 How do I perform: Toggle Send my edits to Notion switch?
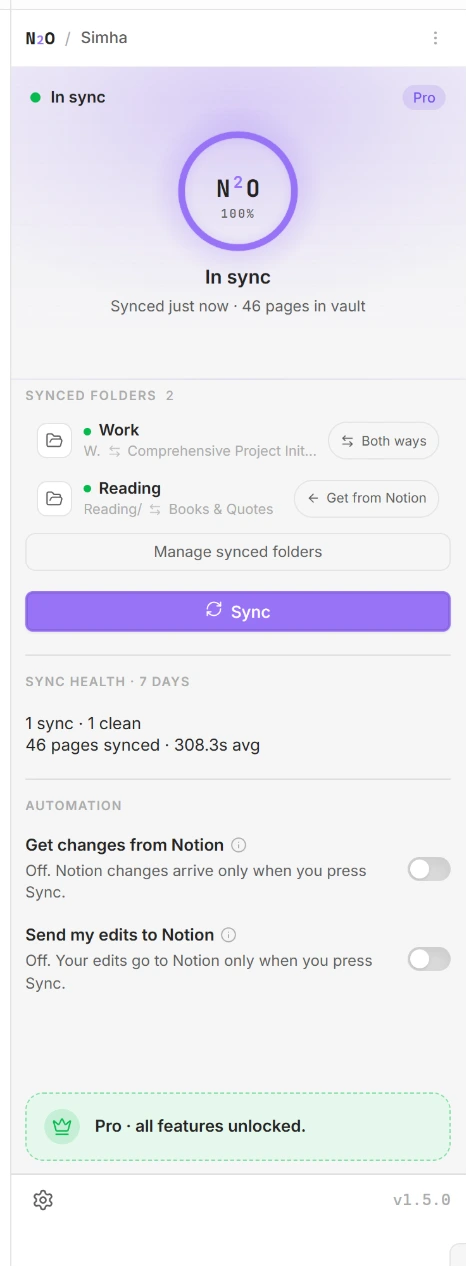pyautogui.click(x=429, y=959)
